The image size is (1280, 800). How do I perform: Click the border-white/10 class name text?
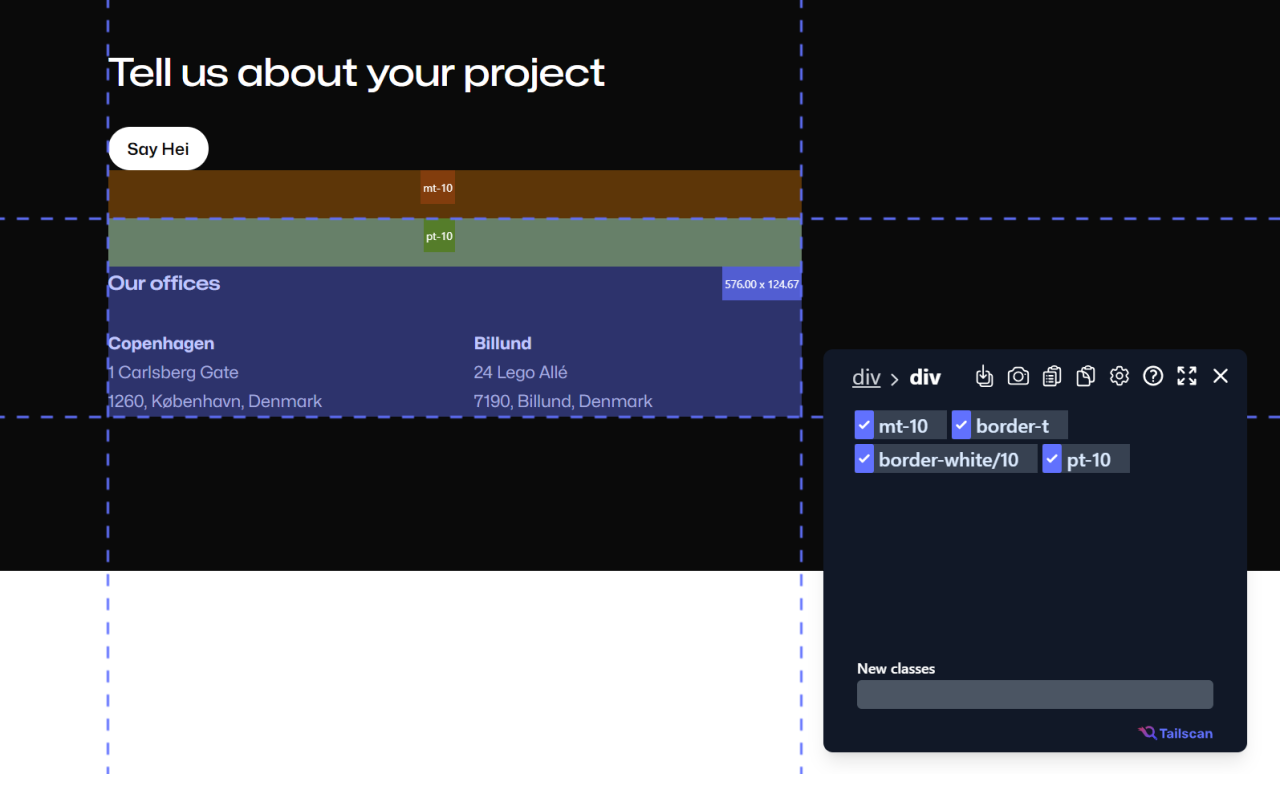(948, 460)
